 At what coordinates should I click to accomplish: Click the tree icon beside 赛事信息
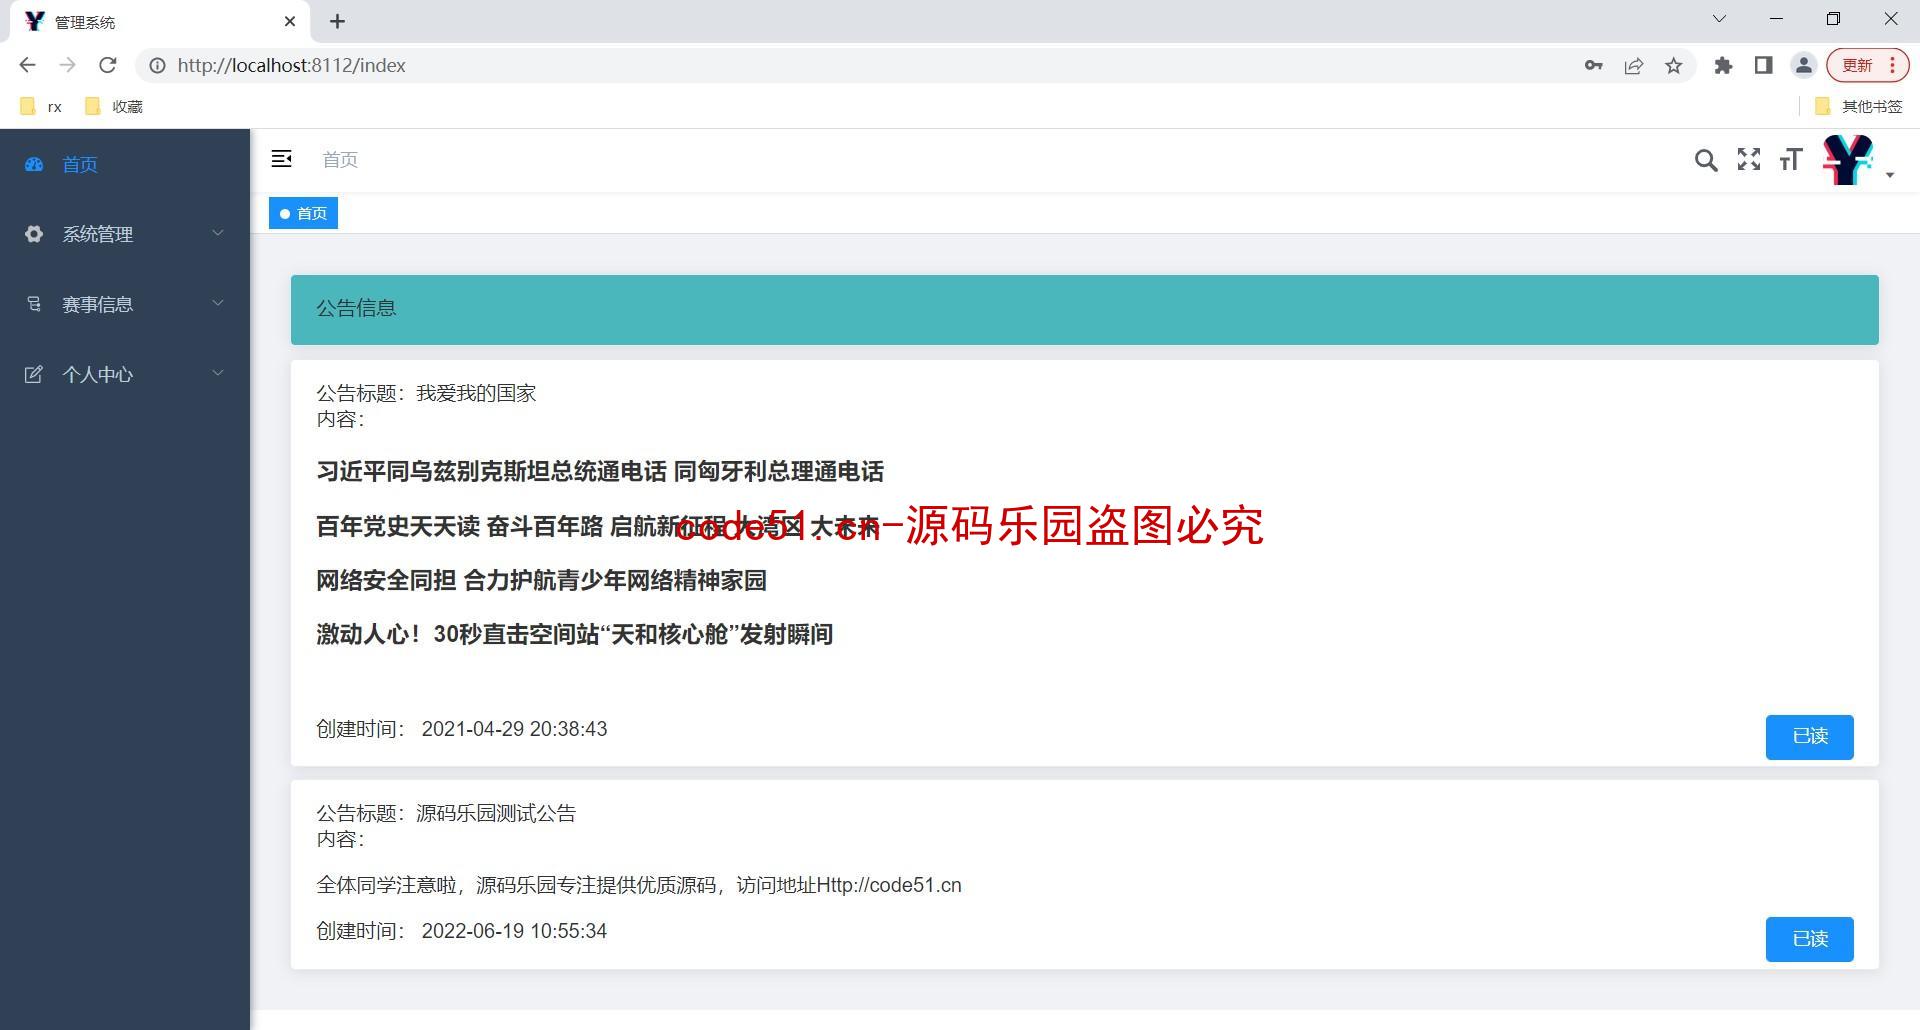(x=34, y=304)
